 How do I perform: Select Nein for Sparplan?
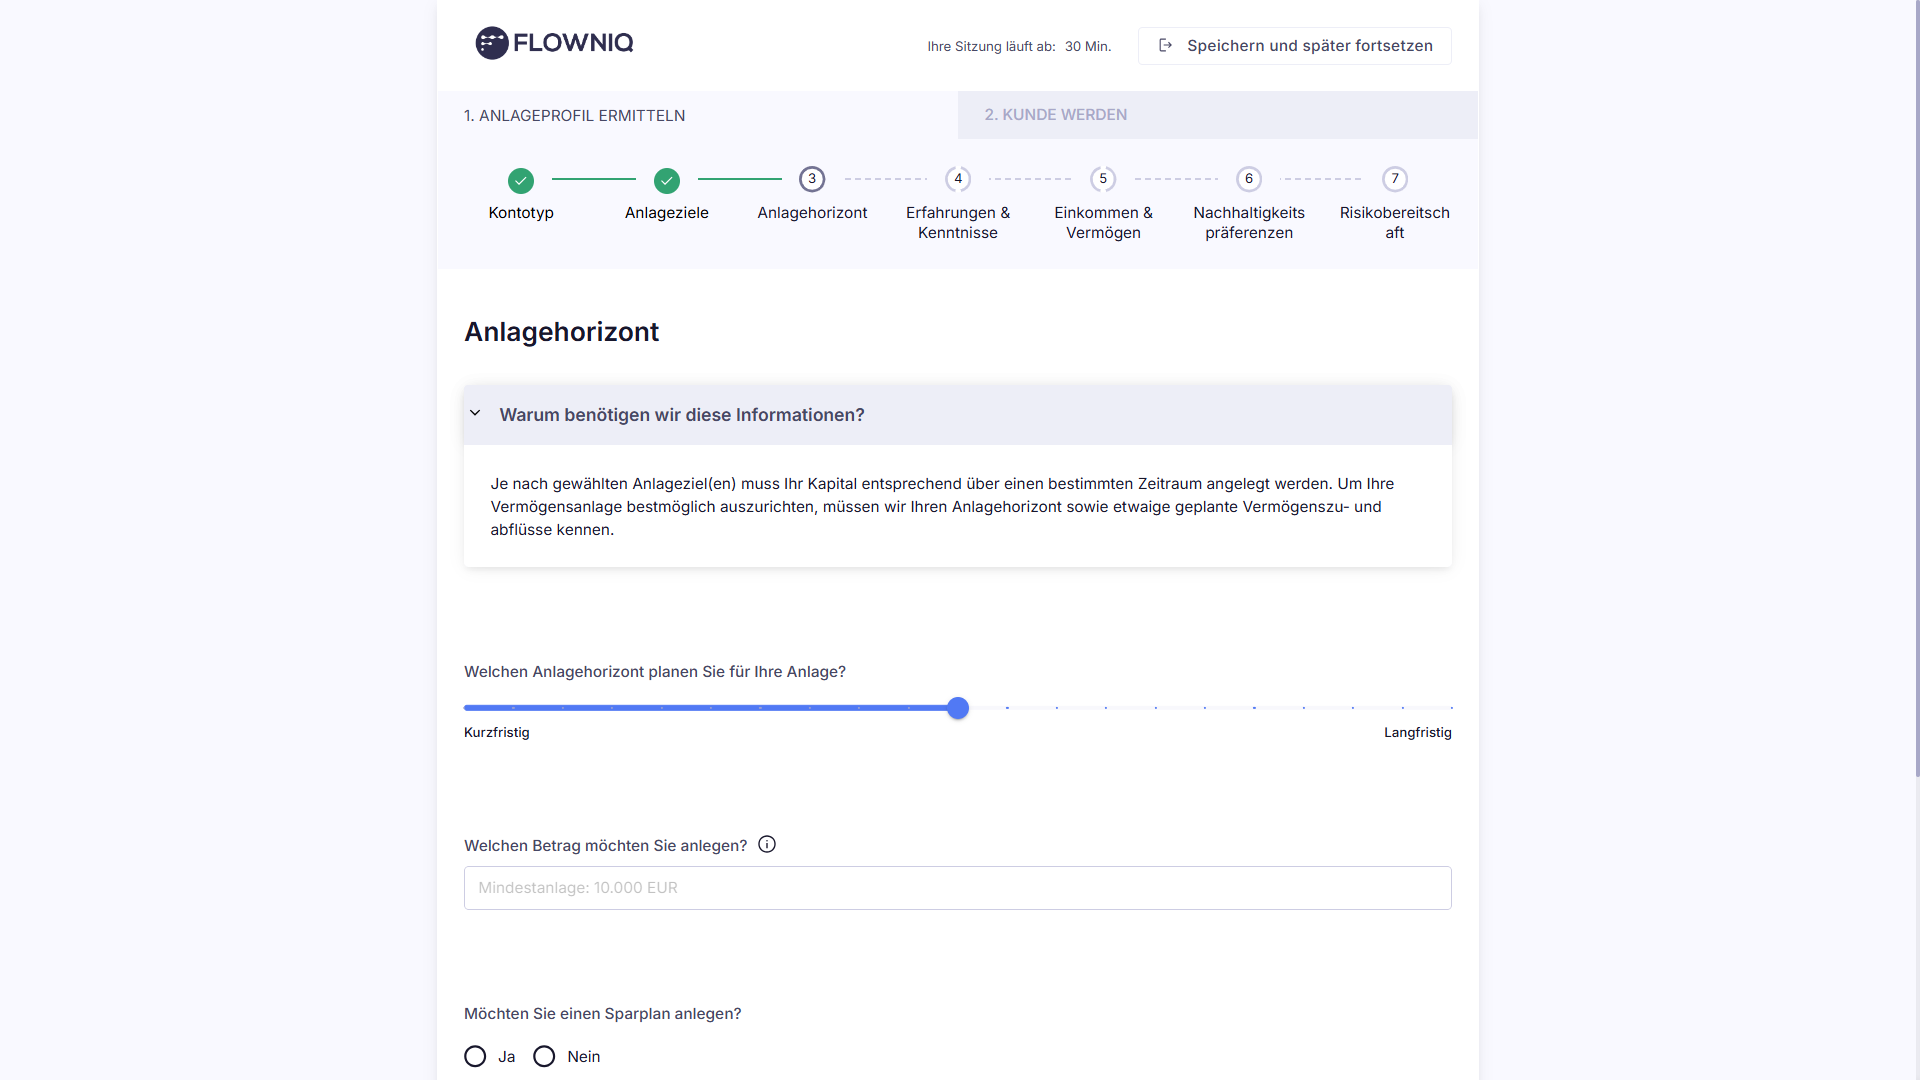coord(544,1057)
